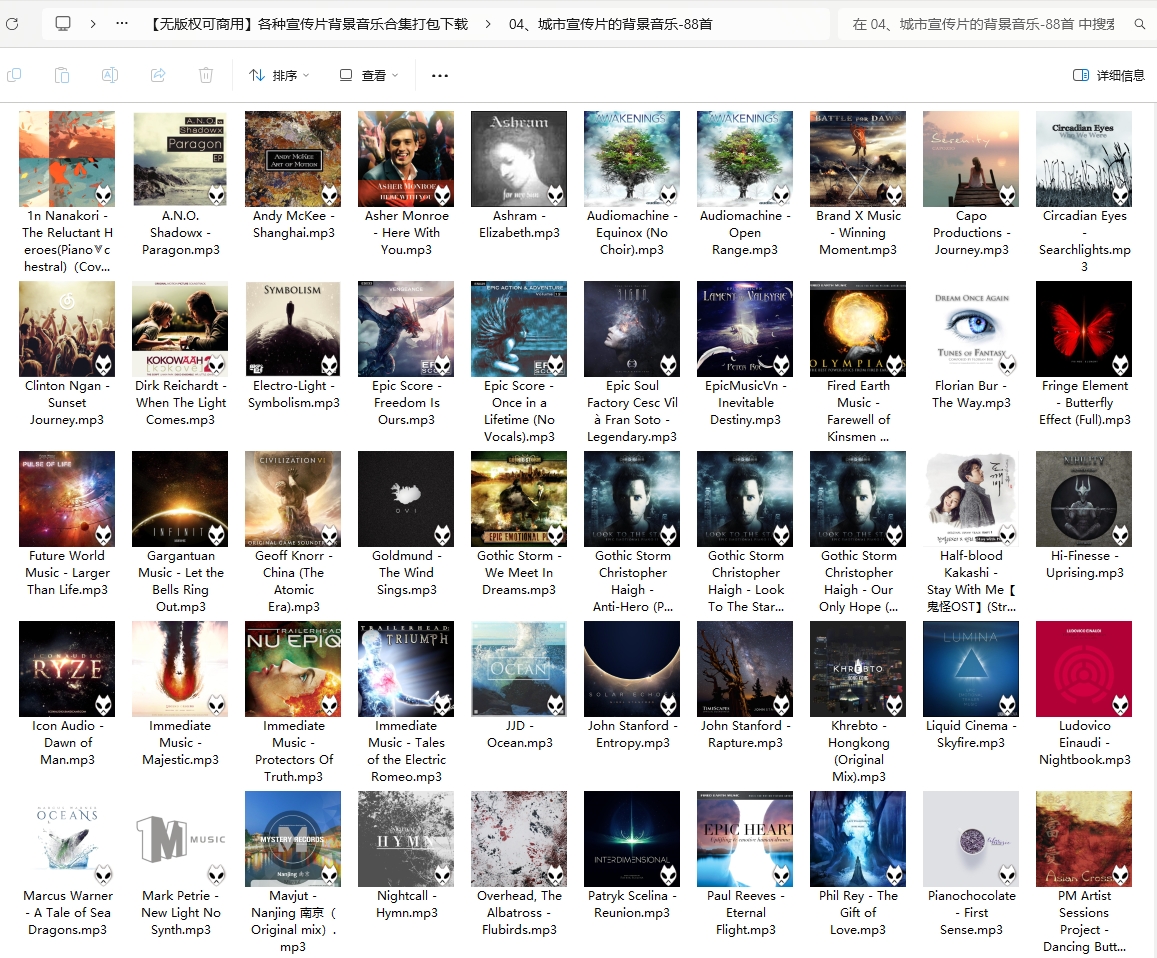Open the See more (...) toolbar menu
The width and height of the screenshot is (1157, 958).
coord(440,75)
